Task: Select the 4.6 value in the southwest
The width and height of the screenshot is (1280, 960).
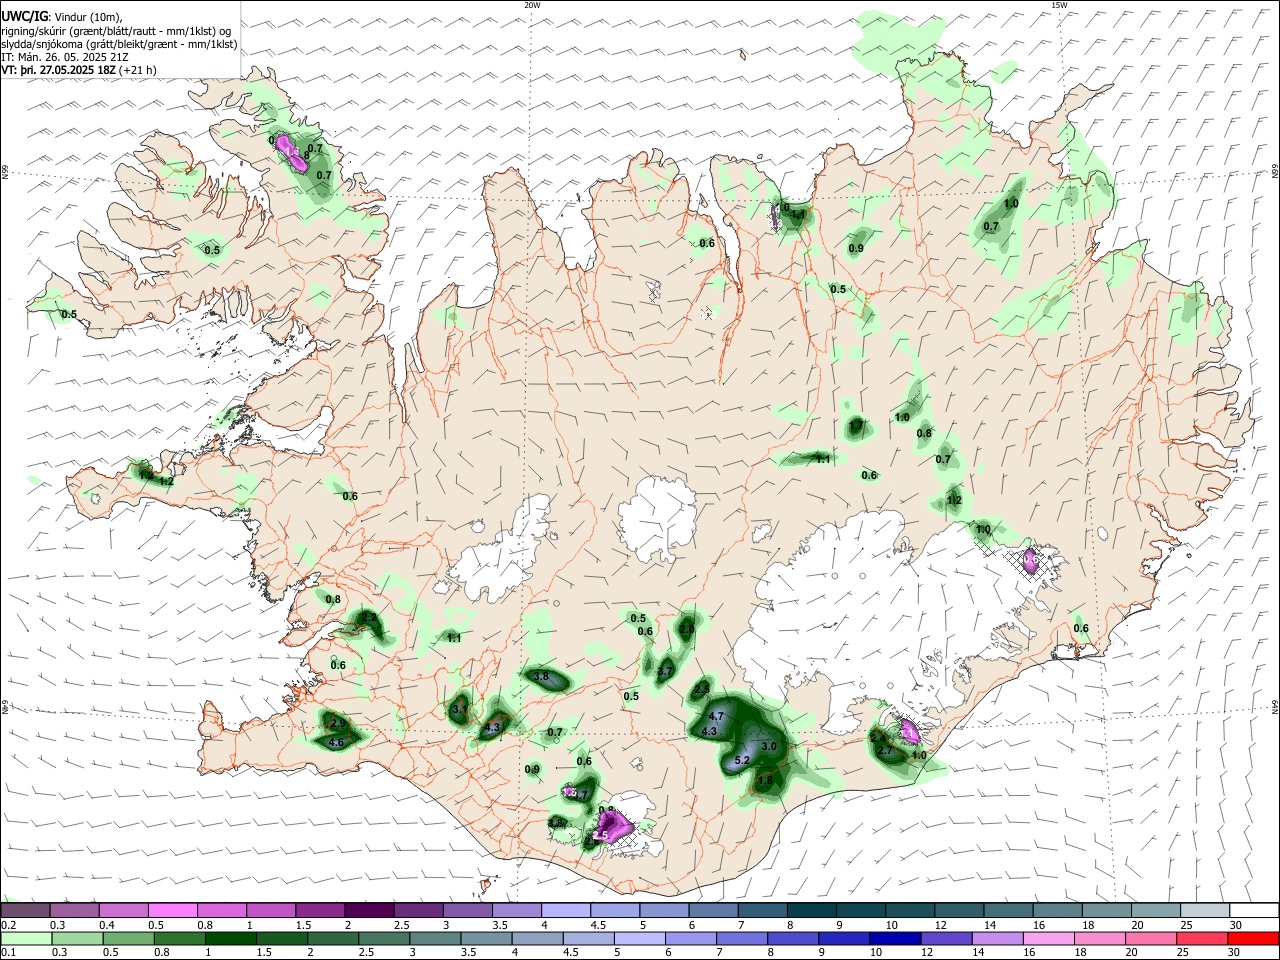Action: [x=337, y=742]
